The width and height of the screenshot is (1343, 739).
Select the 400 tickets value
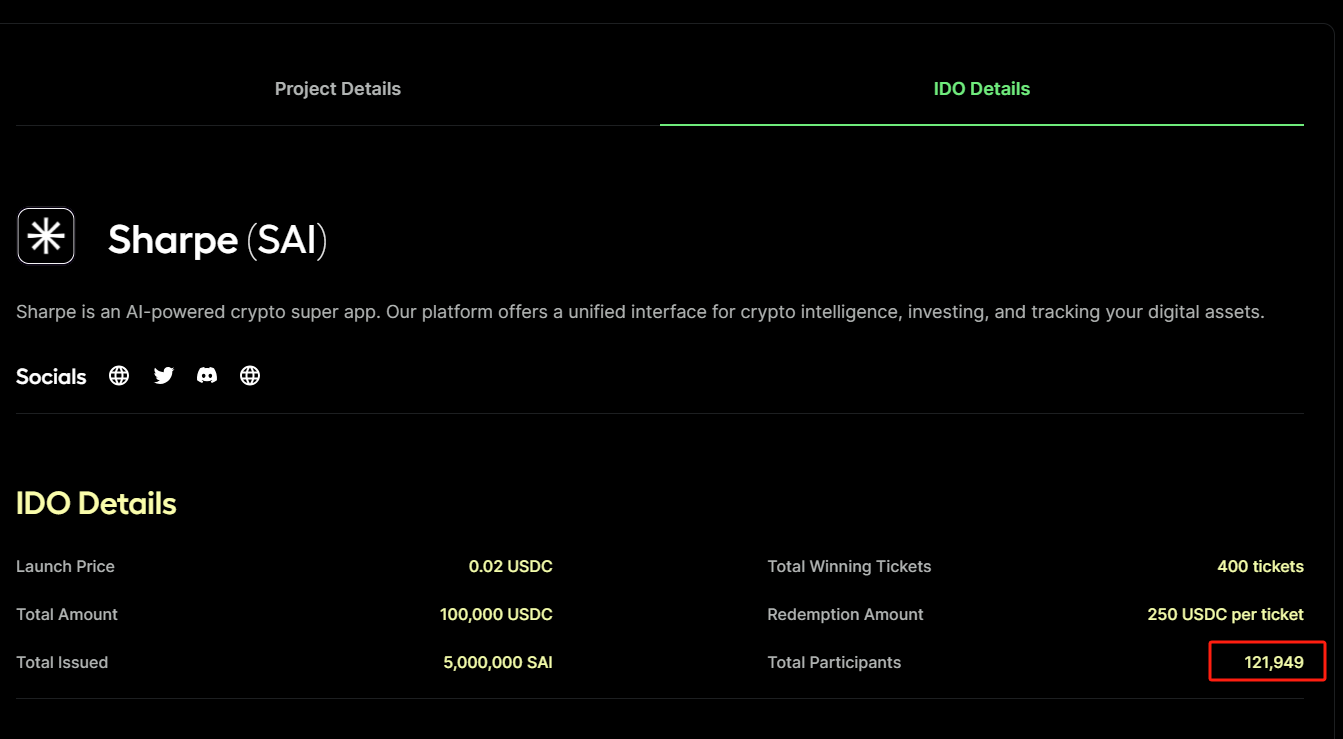(x=1260, y=566)
